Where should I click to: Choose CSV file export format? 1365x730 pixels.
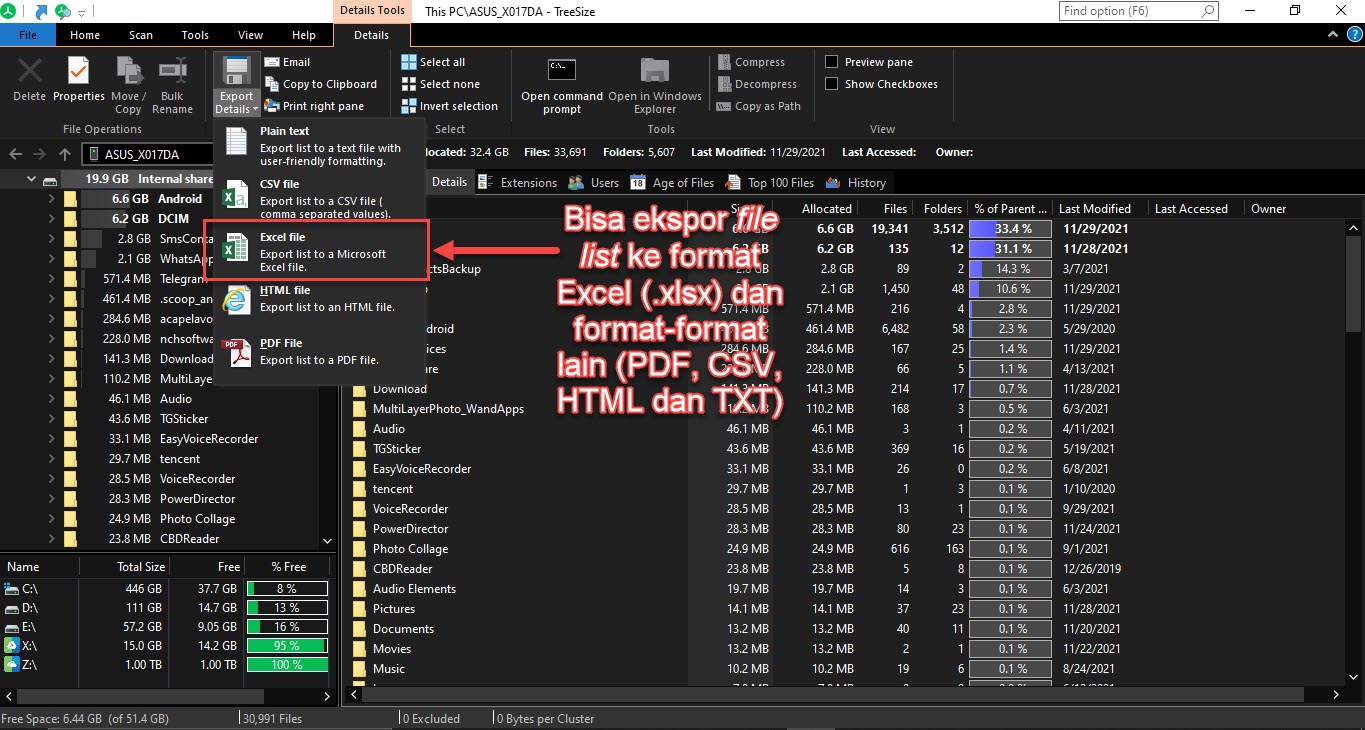pyautogui.click(x=320, y=198)
